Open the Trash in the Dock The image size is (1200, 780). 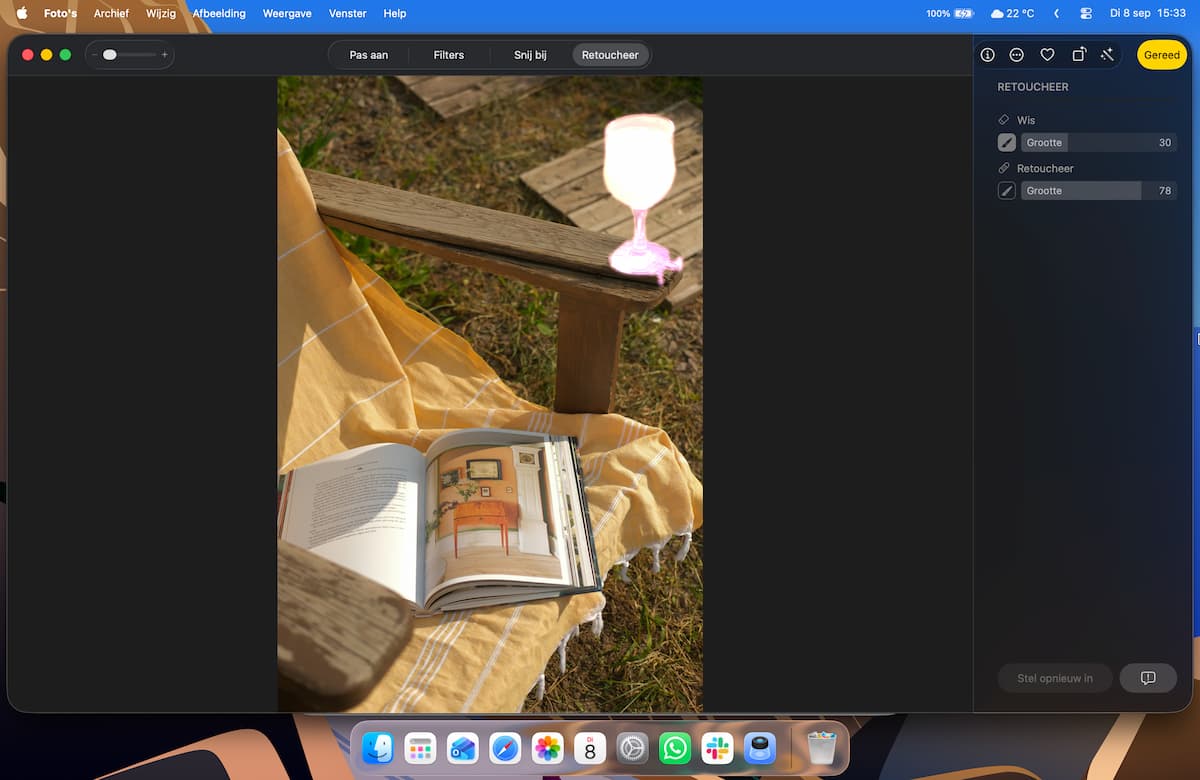(x=821, y=748)
